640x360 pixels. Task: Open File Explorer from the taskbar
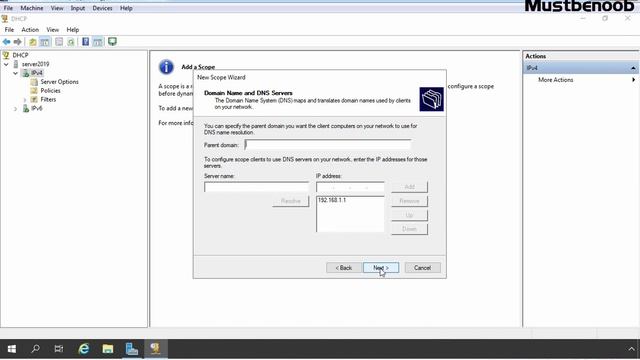pos(108,349)
